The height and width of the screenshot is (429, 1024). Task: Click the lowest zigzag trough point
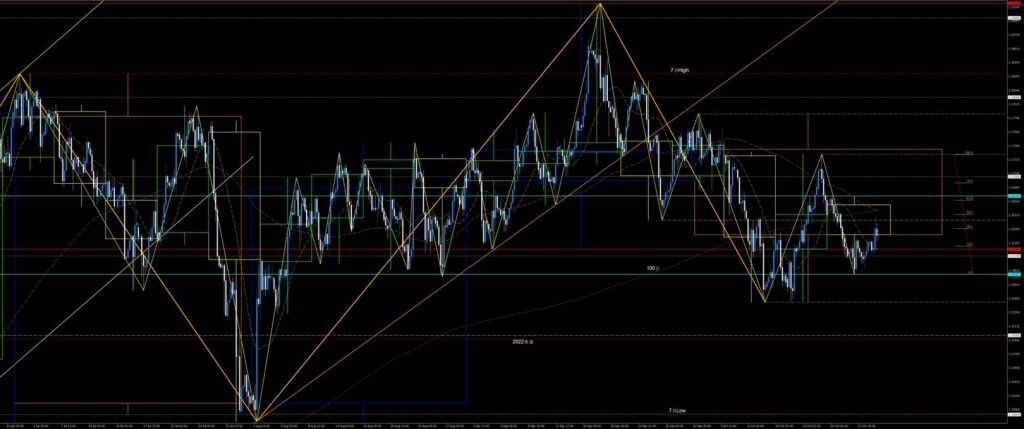[x=257, y=419]
